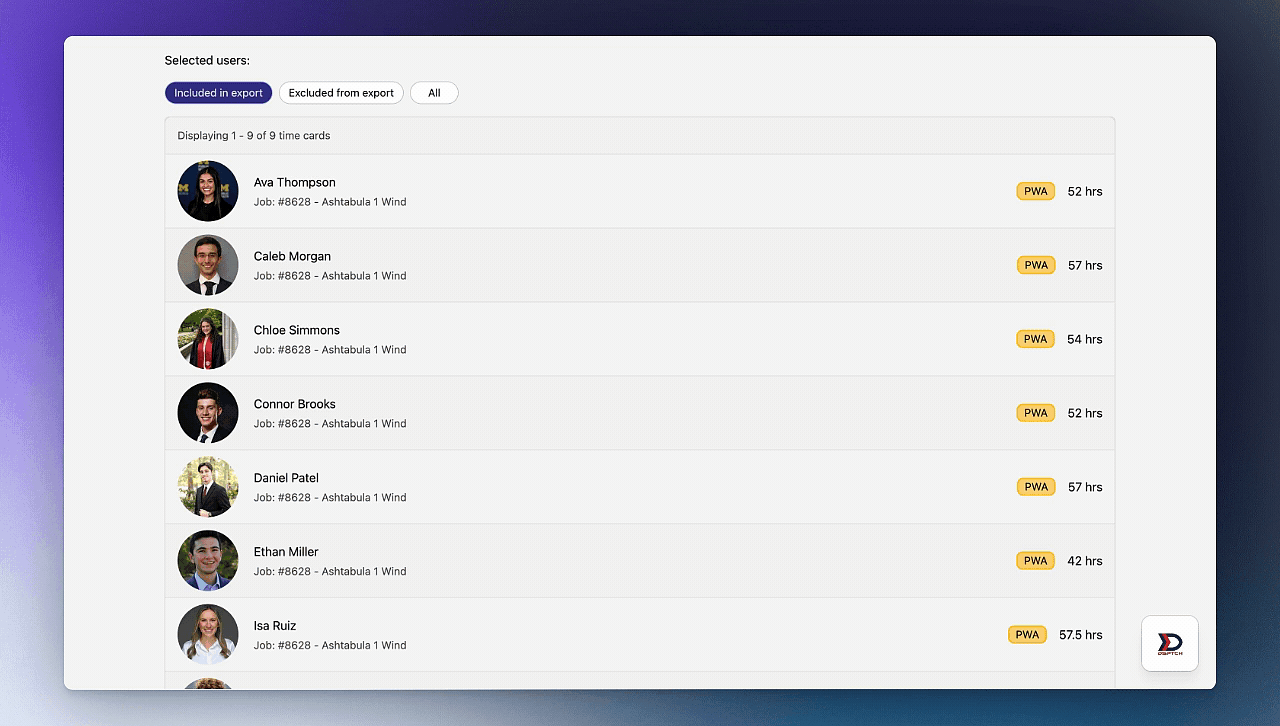Select the name Daniel Patel
This screenshot has width=1280, height=726.
(x=286, y=478)
